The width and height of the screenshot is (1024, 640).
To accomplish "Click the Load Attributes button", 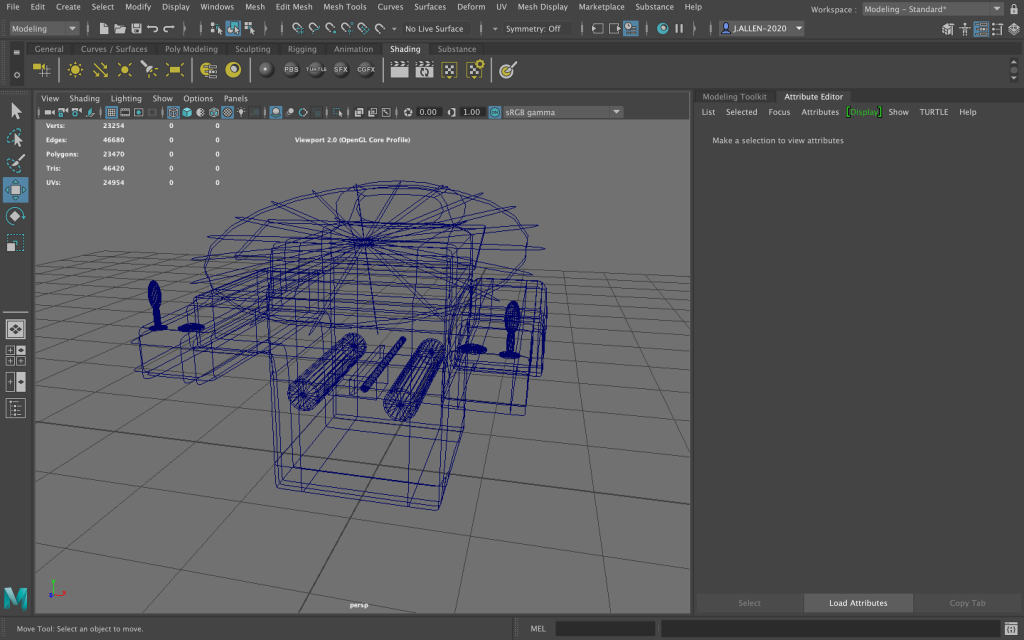I will click(858, 603).
